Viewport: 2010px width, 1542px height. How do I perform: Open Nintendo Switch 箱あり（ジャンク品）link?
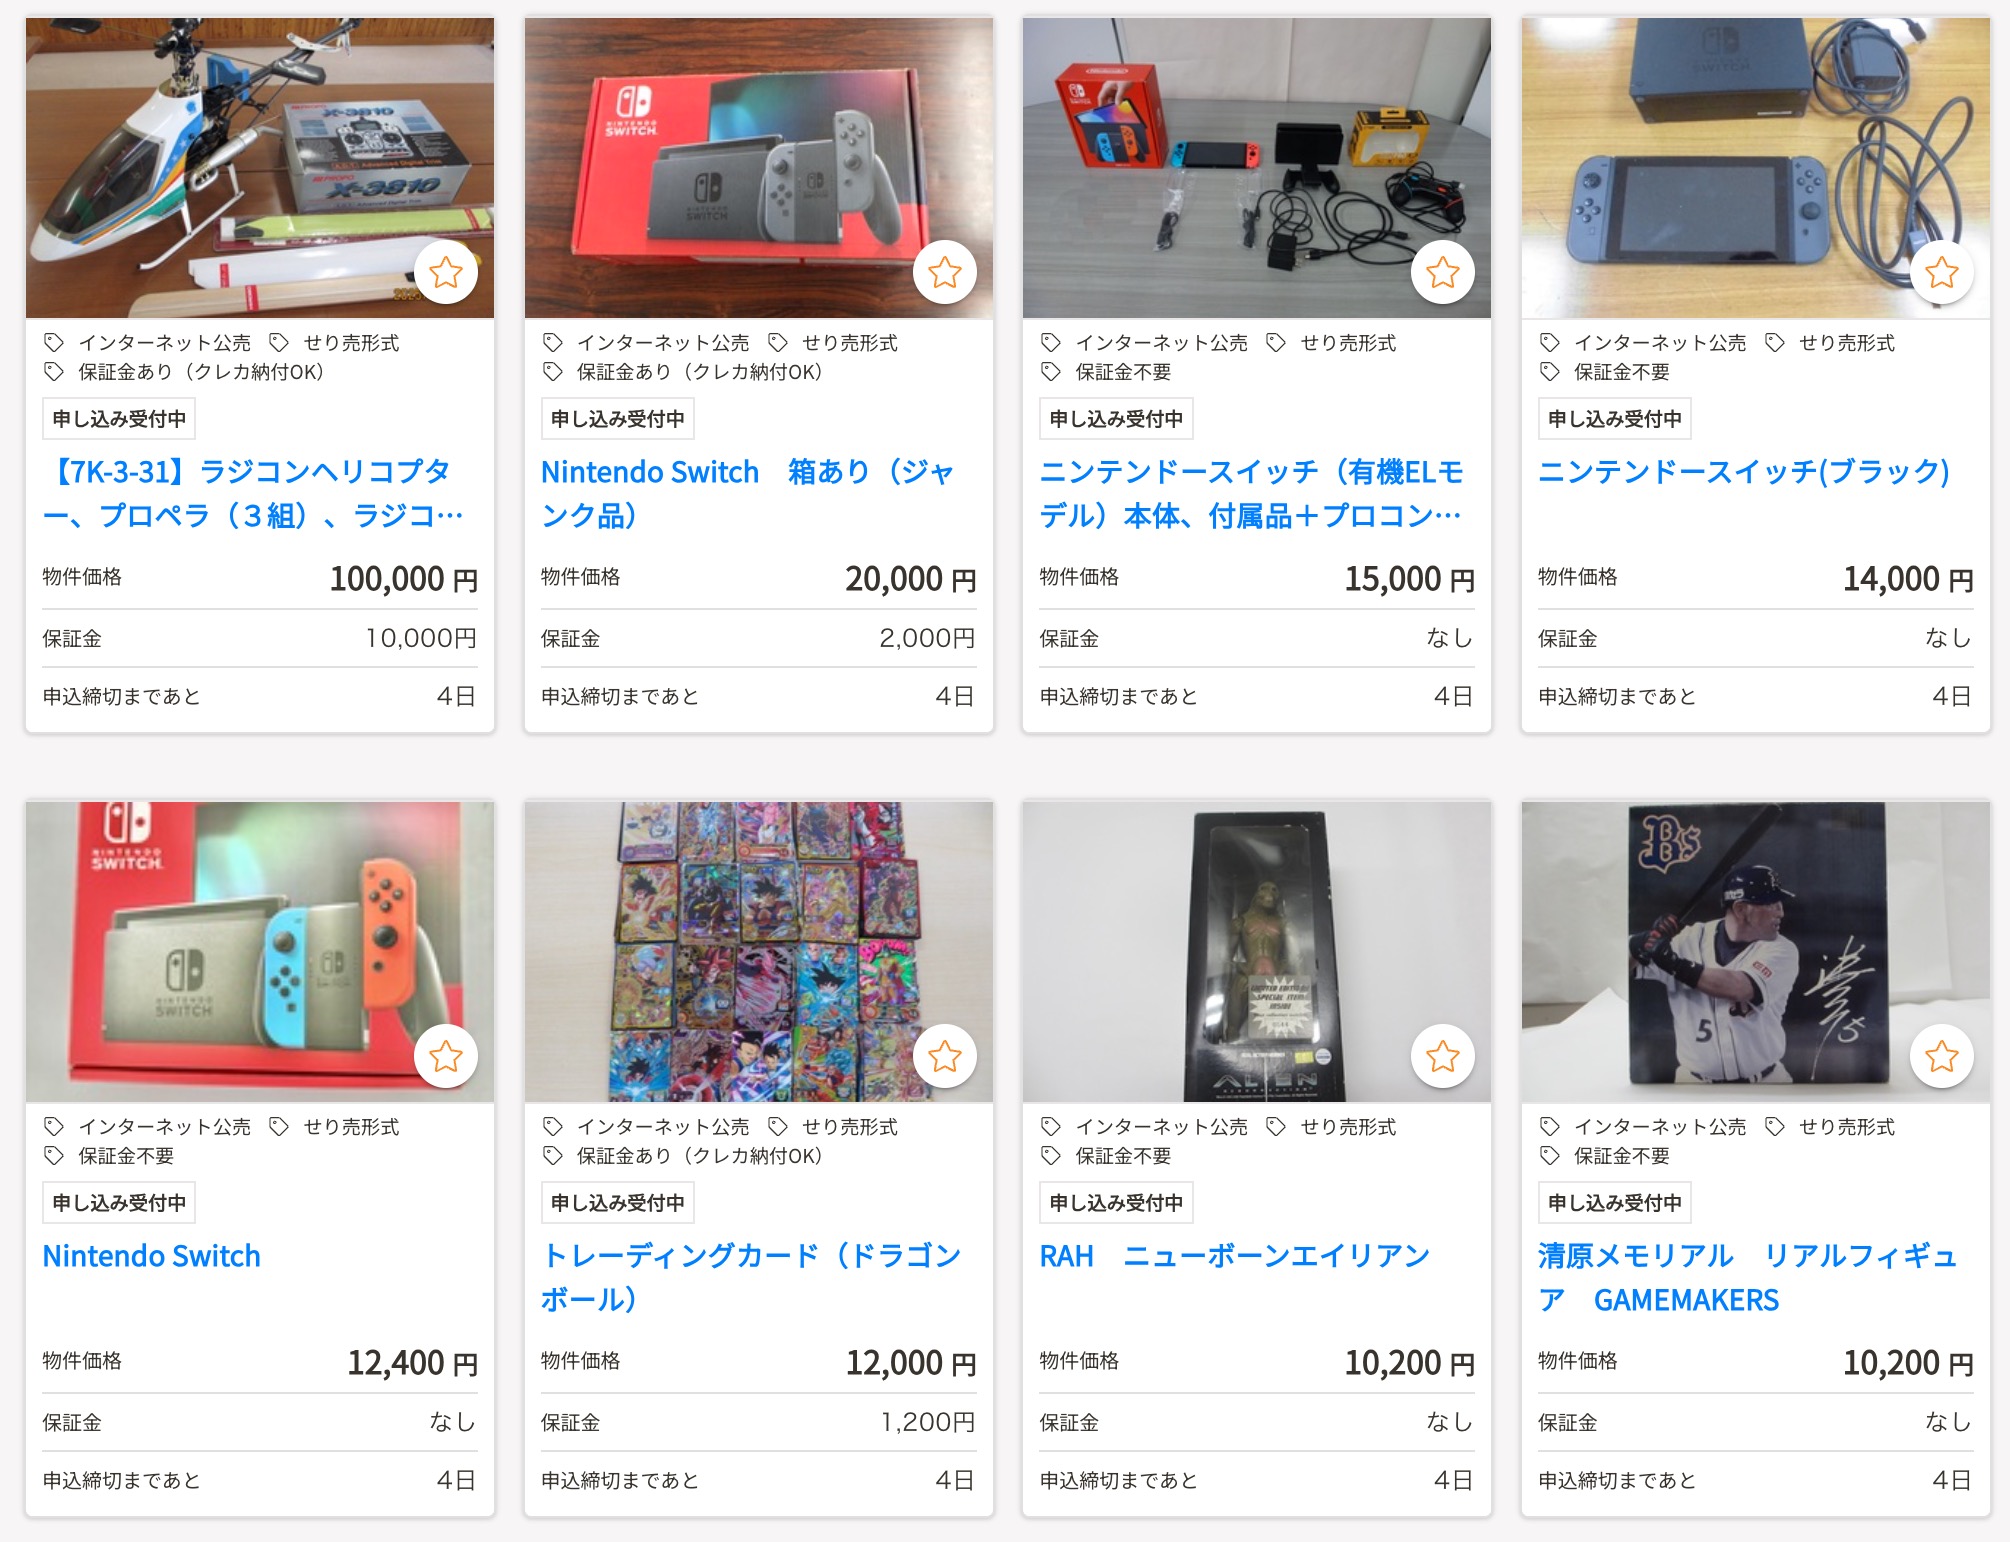tap(748, 493)
